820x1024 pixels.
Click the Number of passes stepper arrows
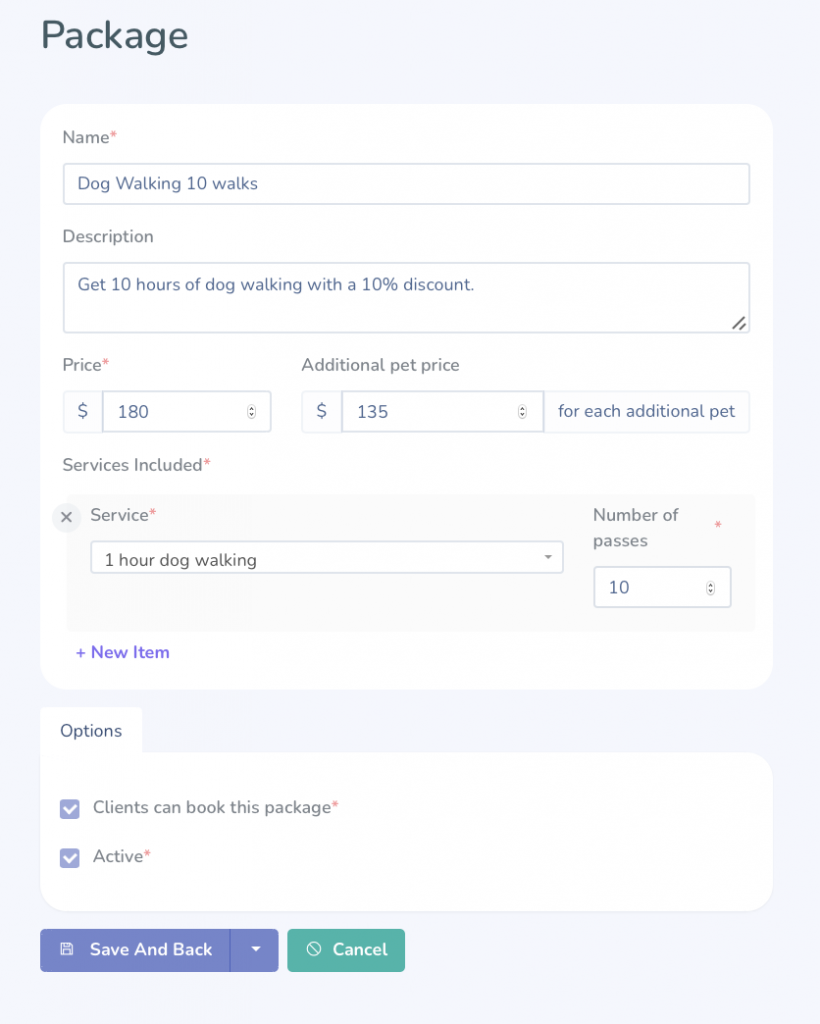[710, 588]
